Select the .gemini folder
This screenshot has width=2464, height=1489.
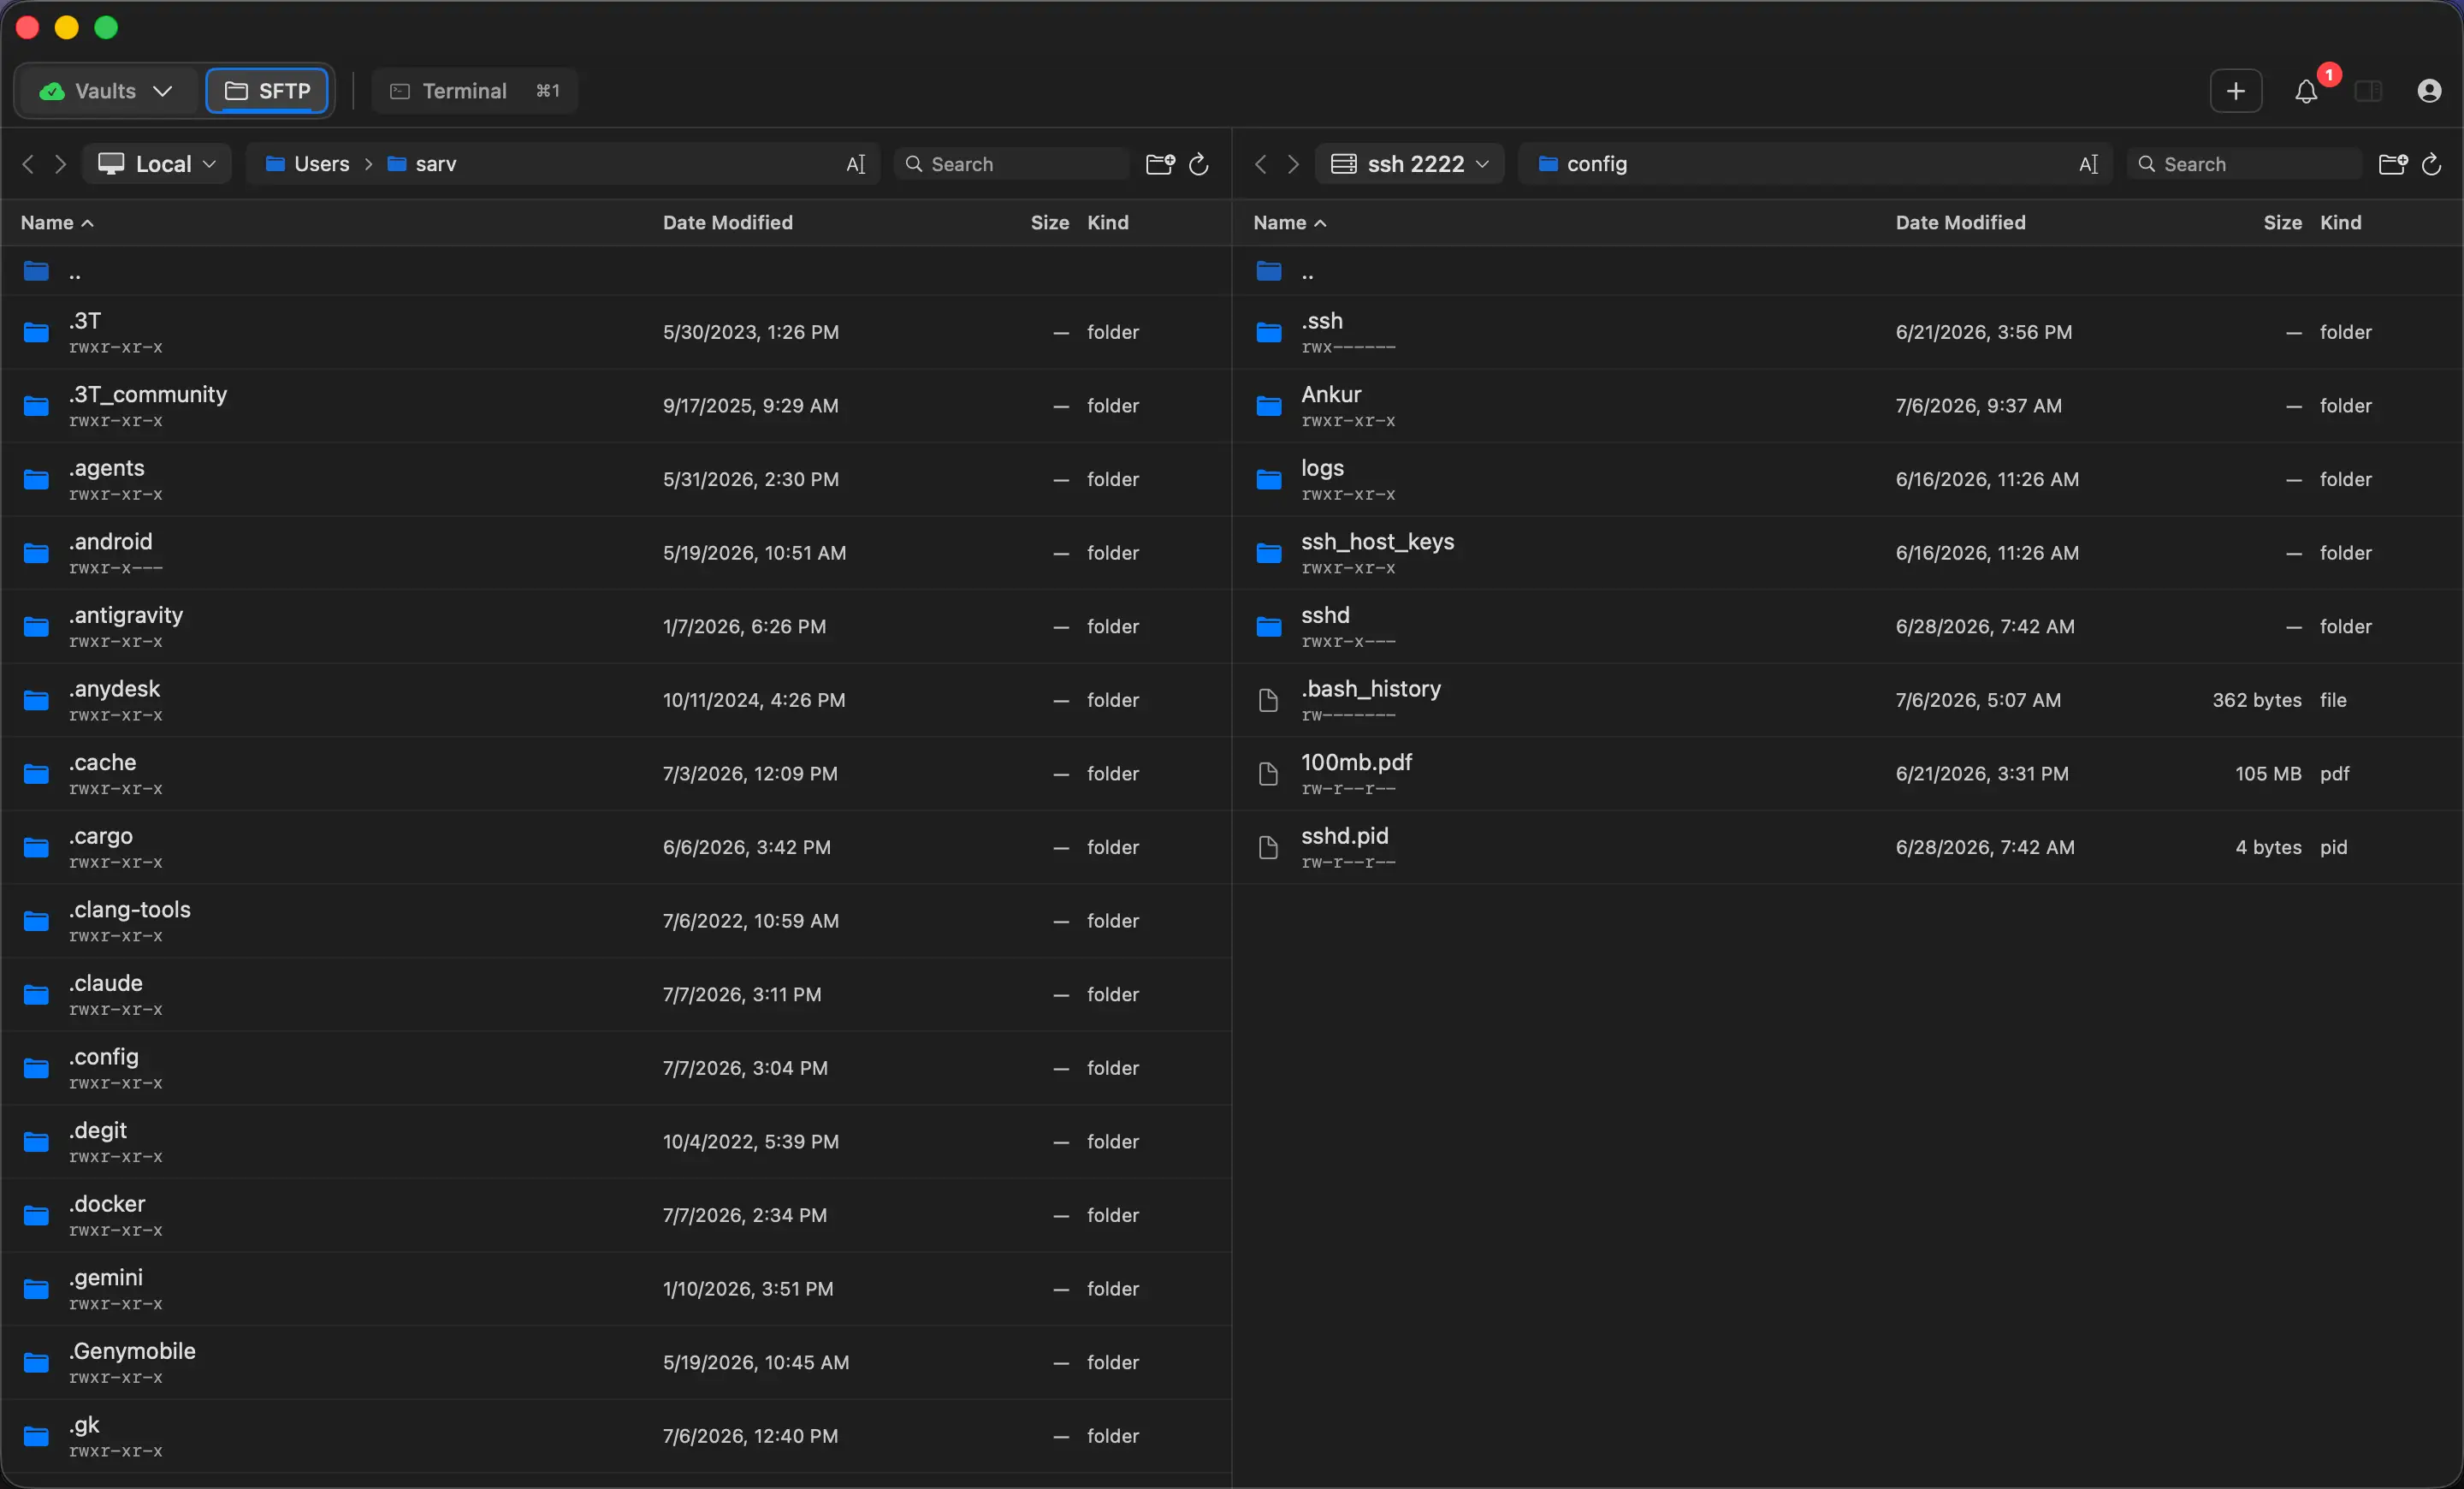point(616,1289)
